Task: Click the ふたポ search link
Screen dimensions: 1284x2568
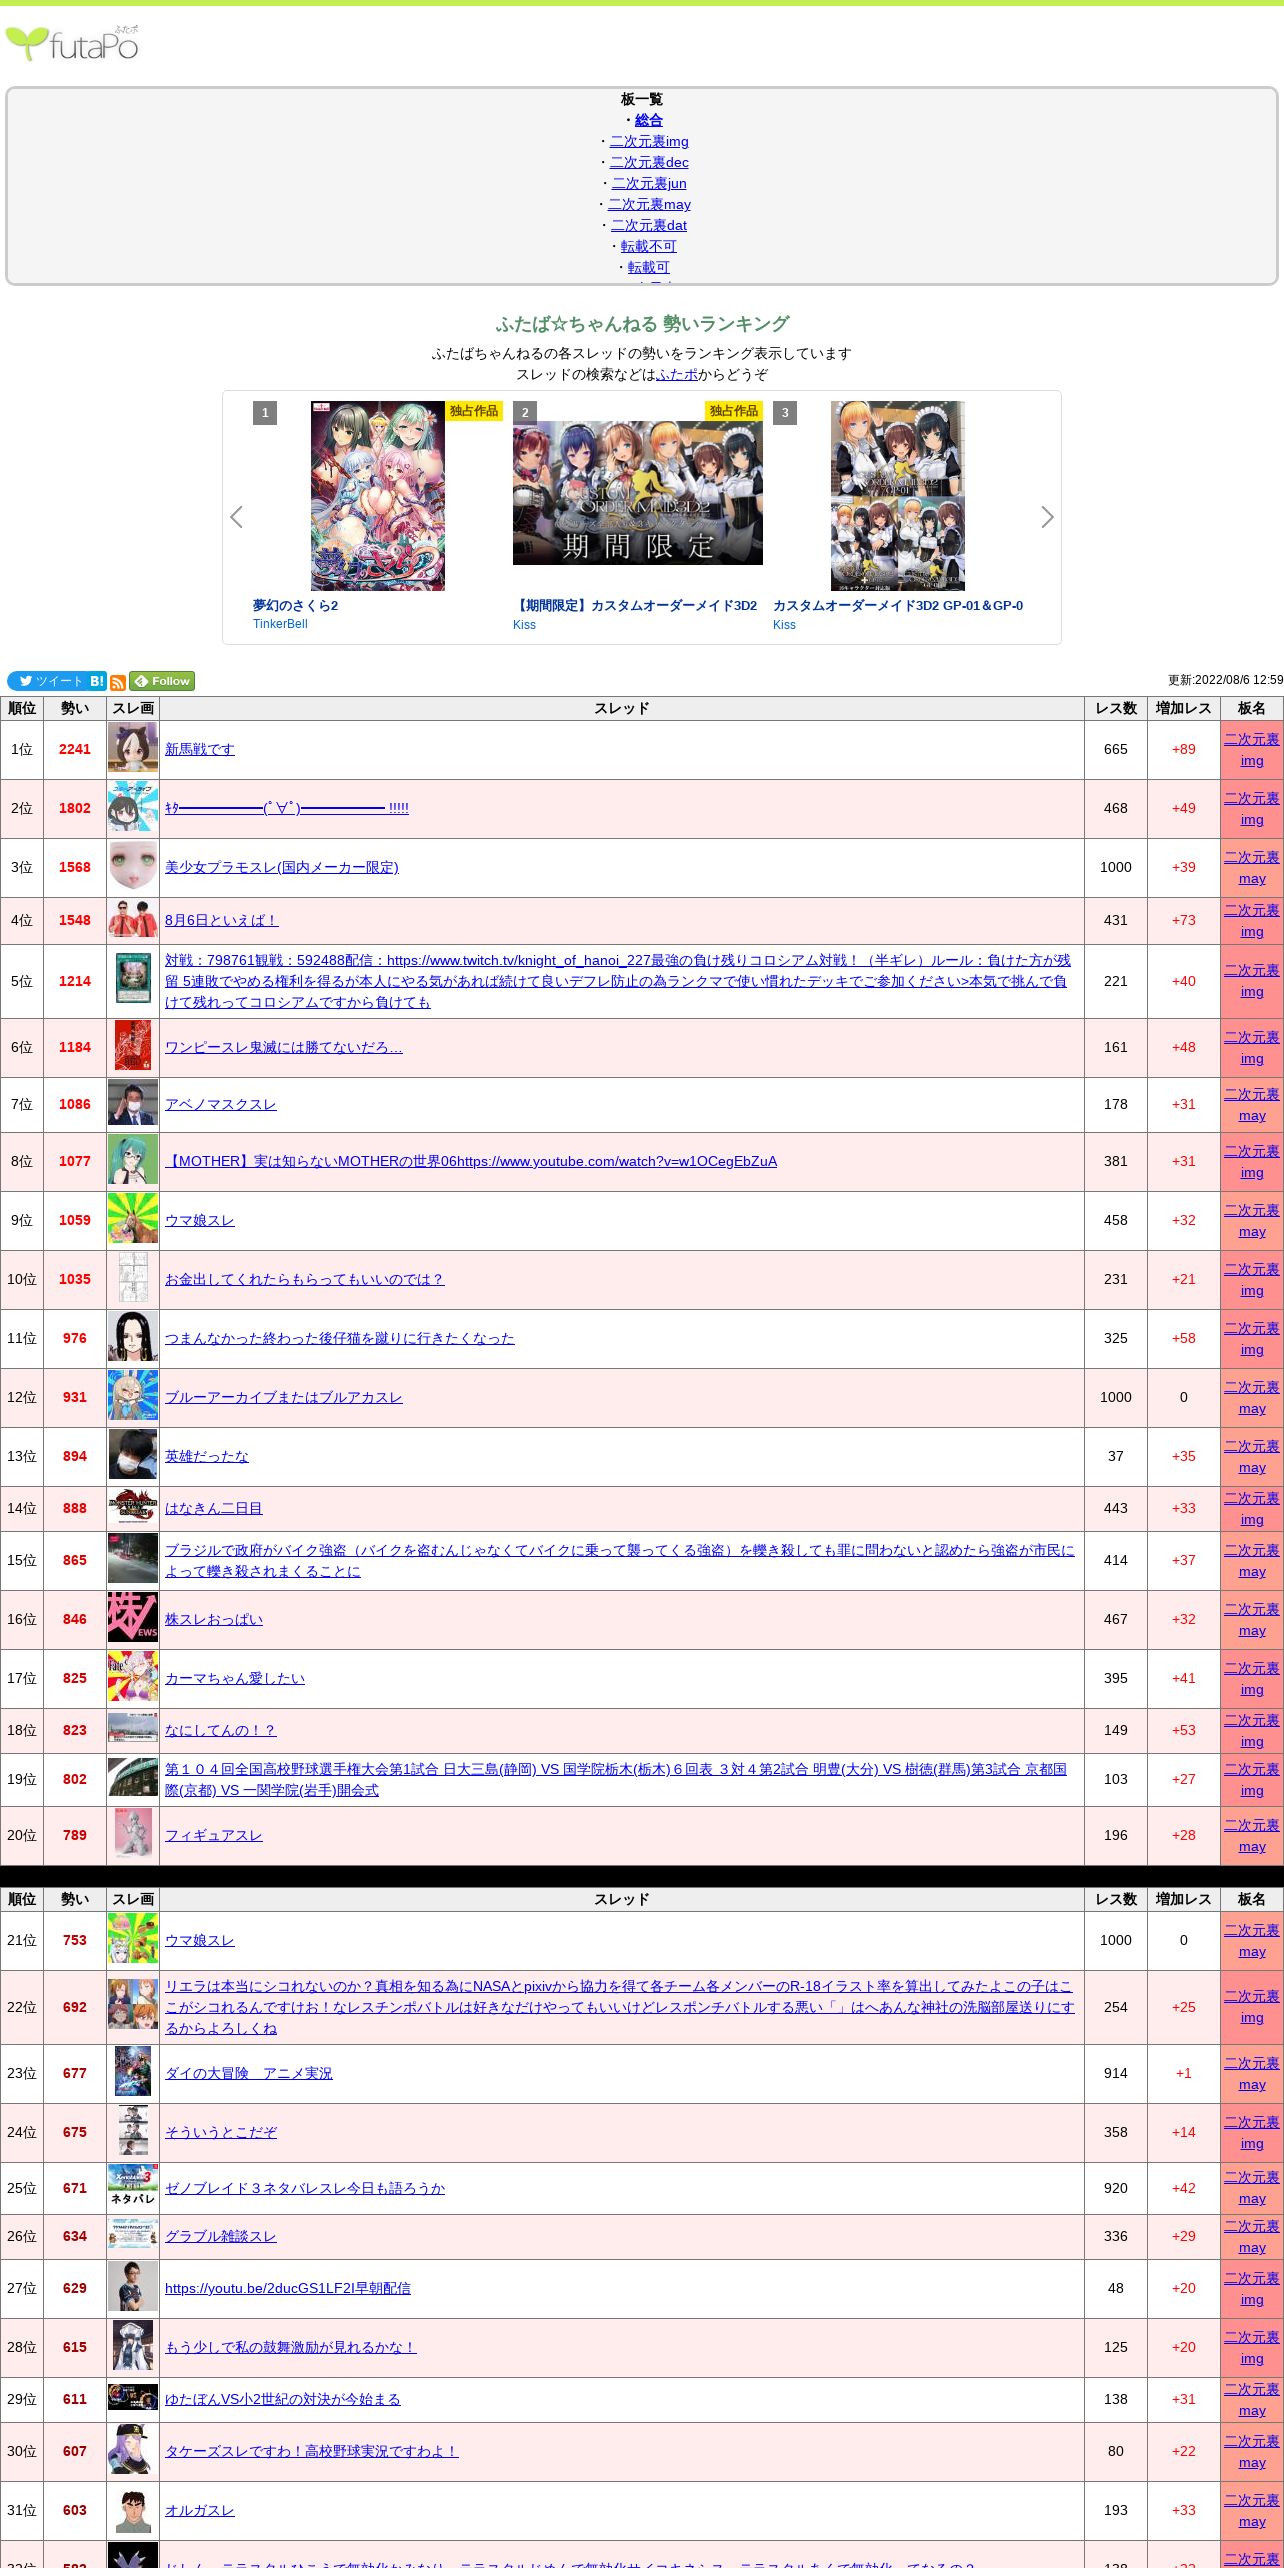Action: (677, 374)
